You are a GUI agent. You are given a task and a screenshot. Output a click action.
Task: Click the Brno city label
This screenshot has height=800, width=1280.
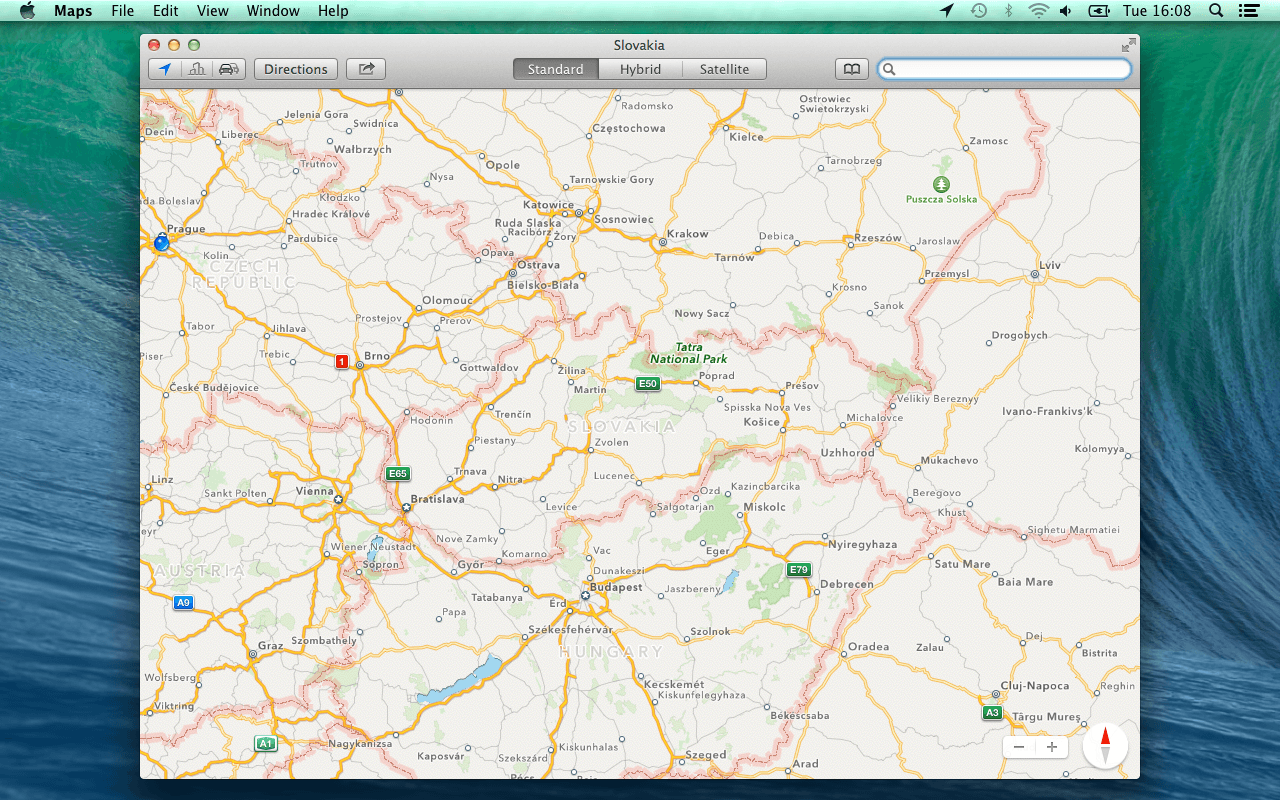point(377,356)
